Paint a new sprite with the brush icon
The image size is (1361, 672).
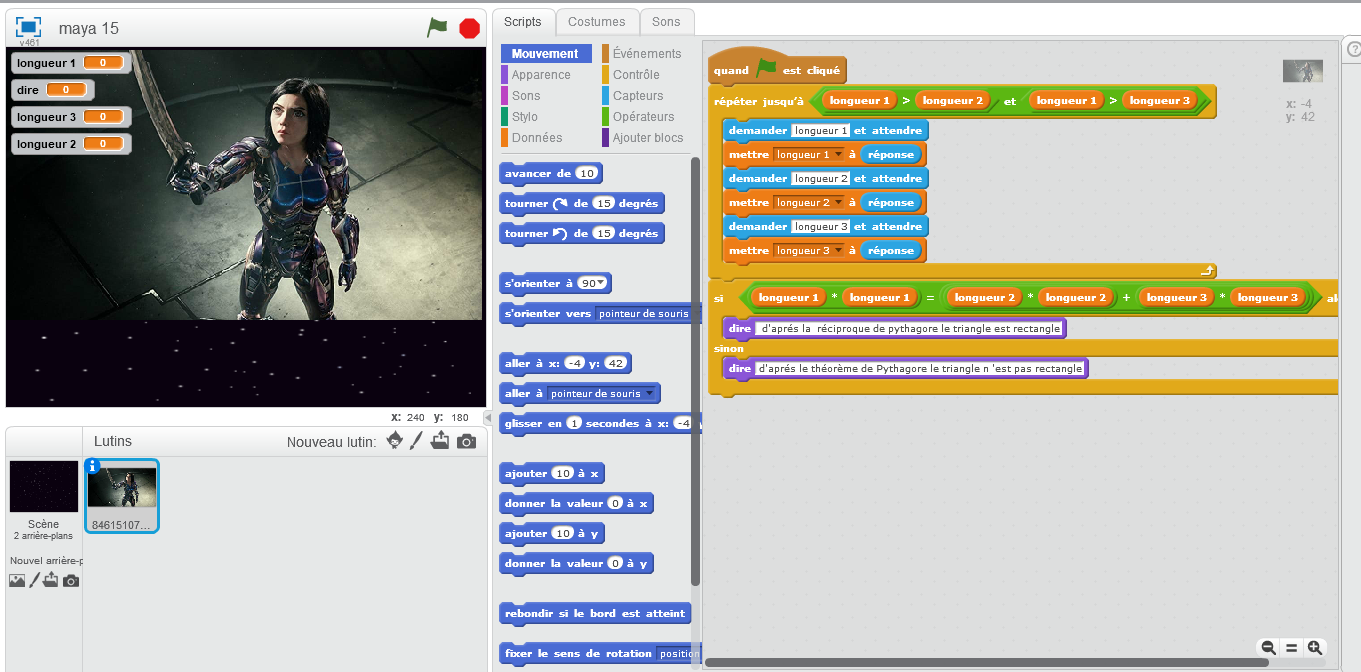pos(417,441)
